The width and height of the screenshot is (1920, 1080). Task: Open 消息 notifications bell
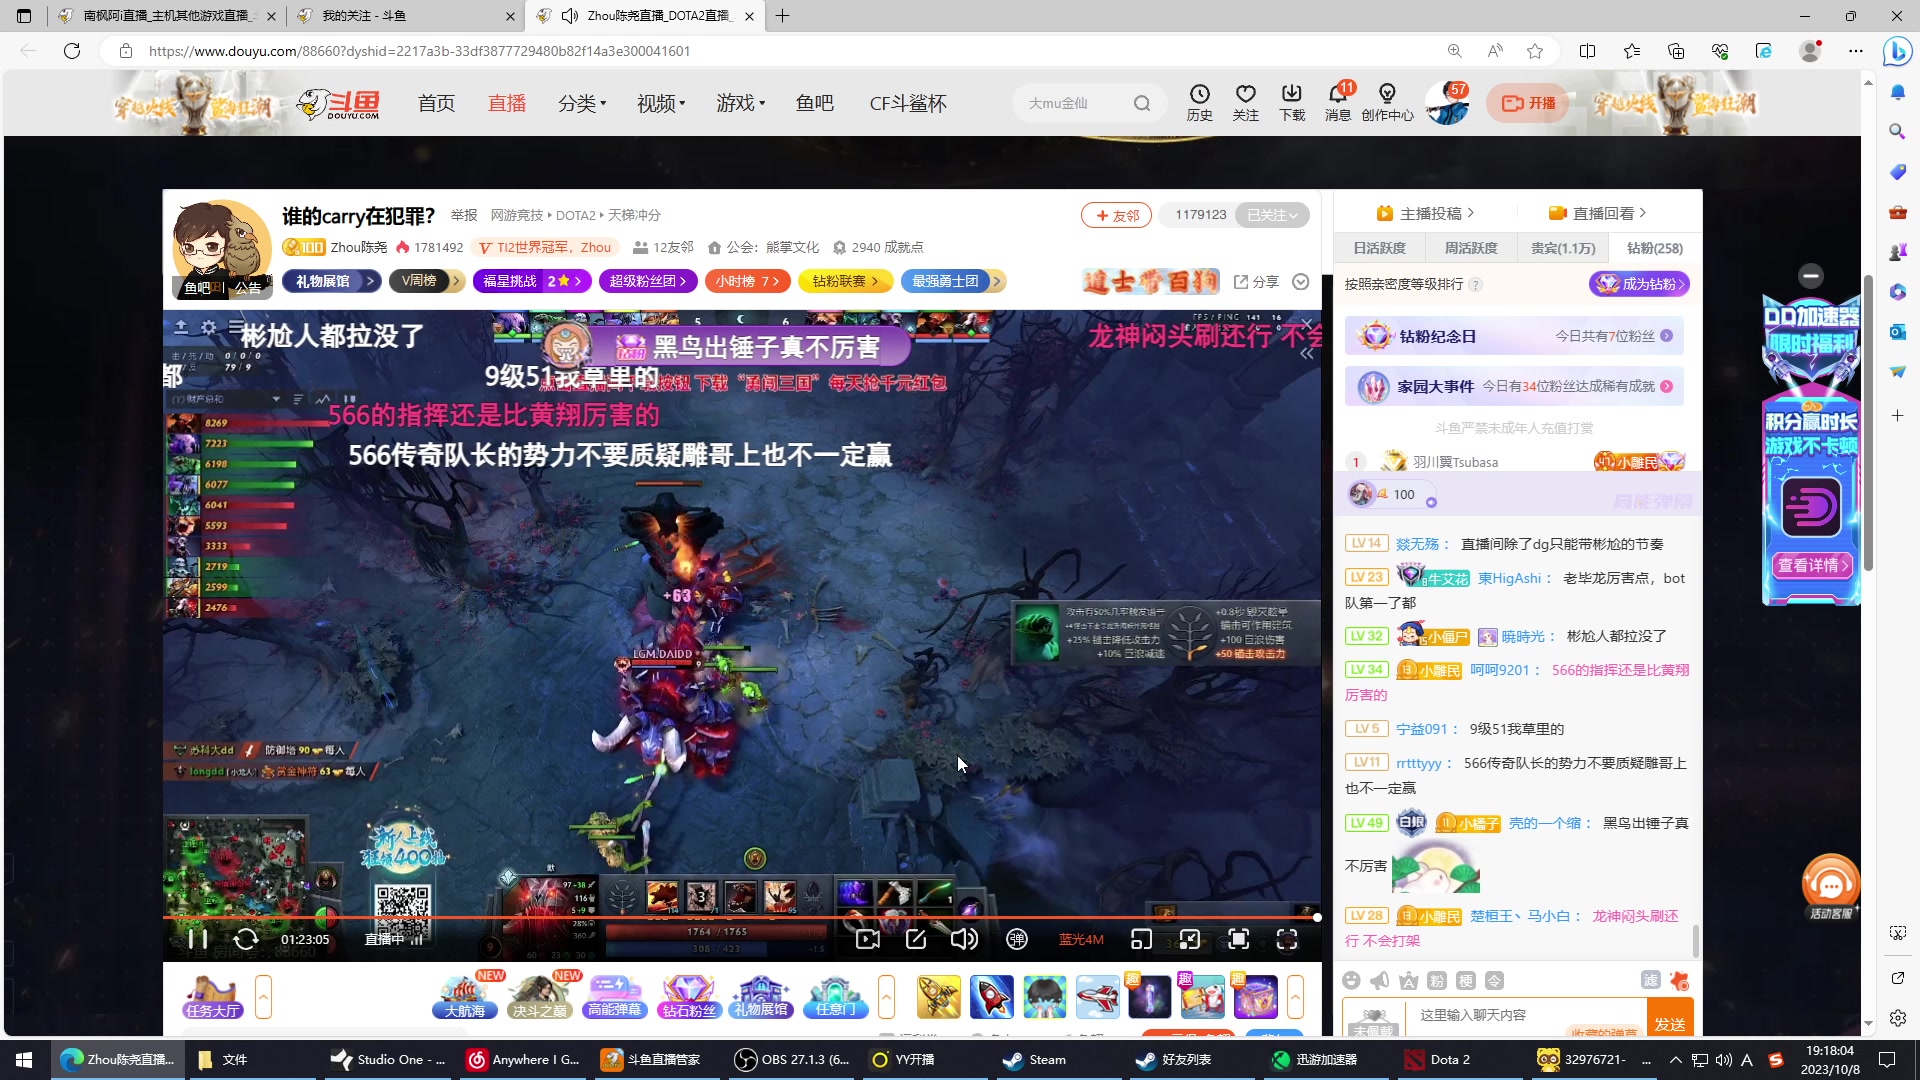tap(1338, 102)
